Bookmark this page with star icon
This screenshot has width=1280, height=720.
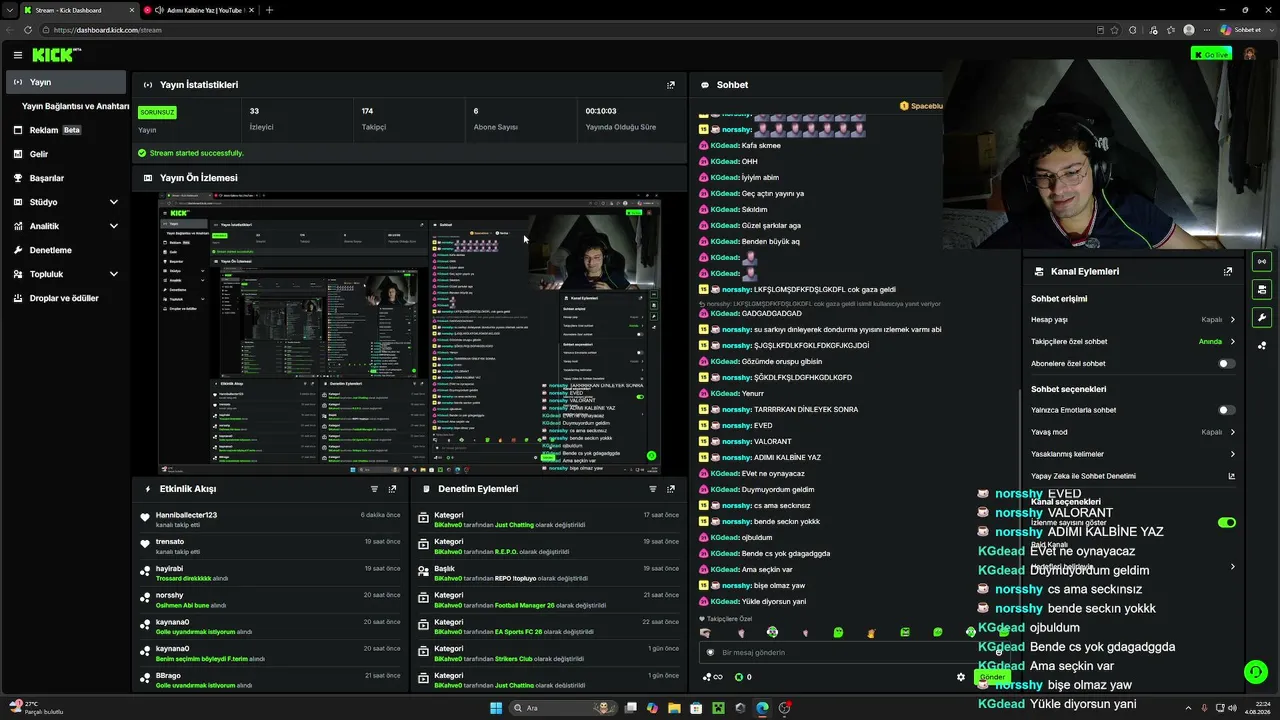click(1115, 30)
